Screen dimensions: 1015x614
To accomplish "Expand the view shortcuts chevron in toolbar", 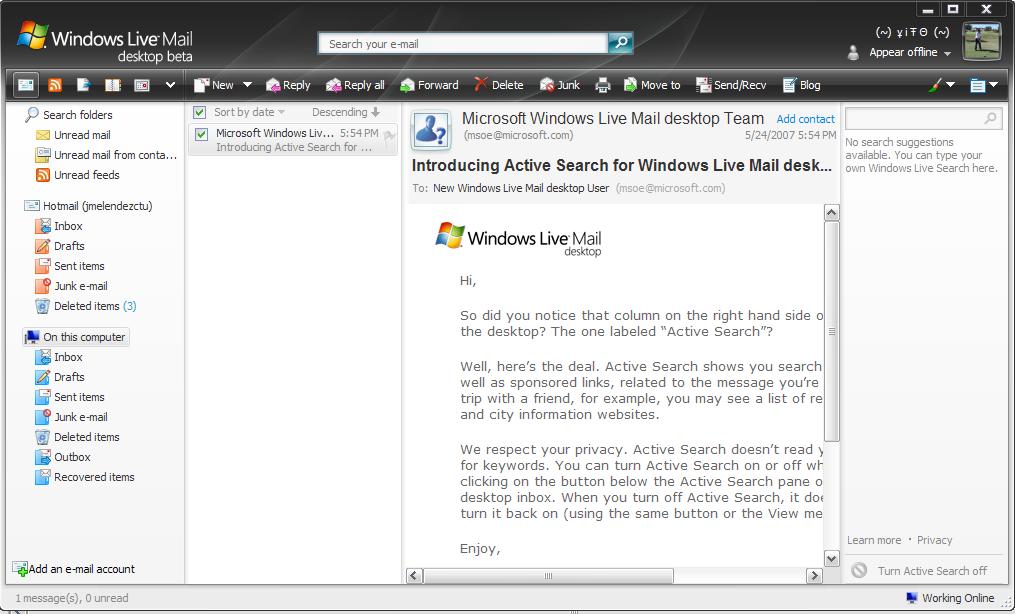I will (x=170, y=85).
